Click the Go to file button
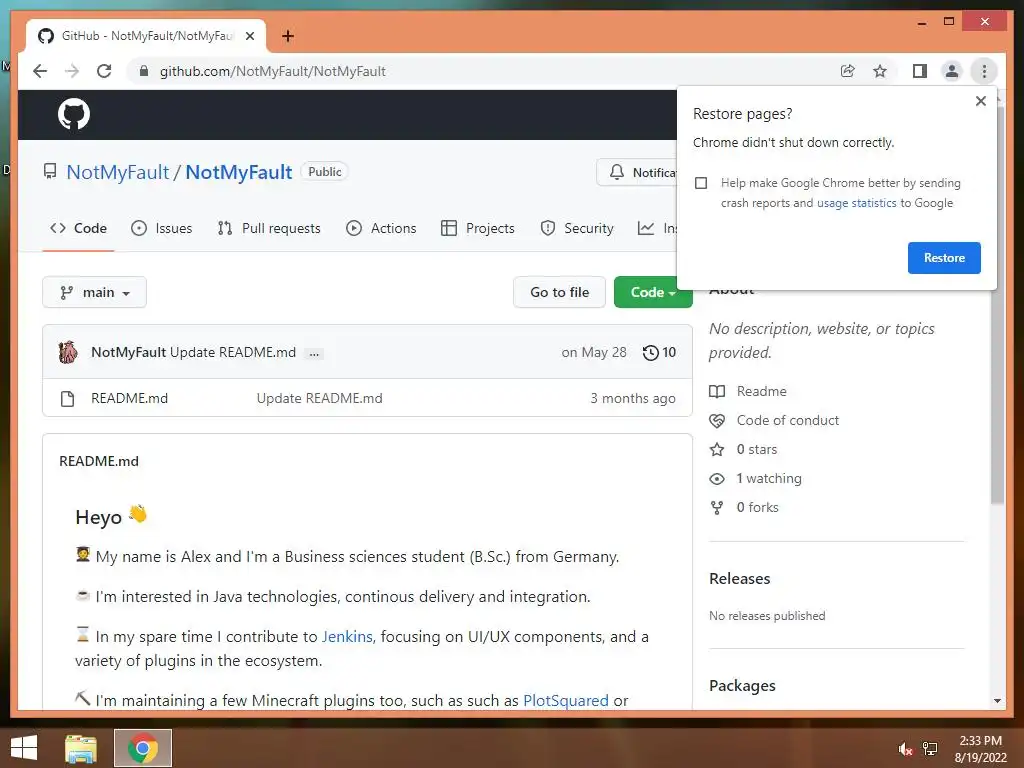The height and width of the screenshot is (768, 1024). coord(560,292)
